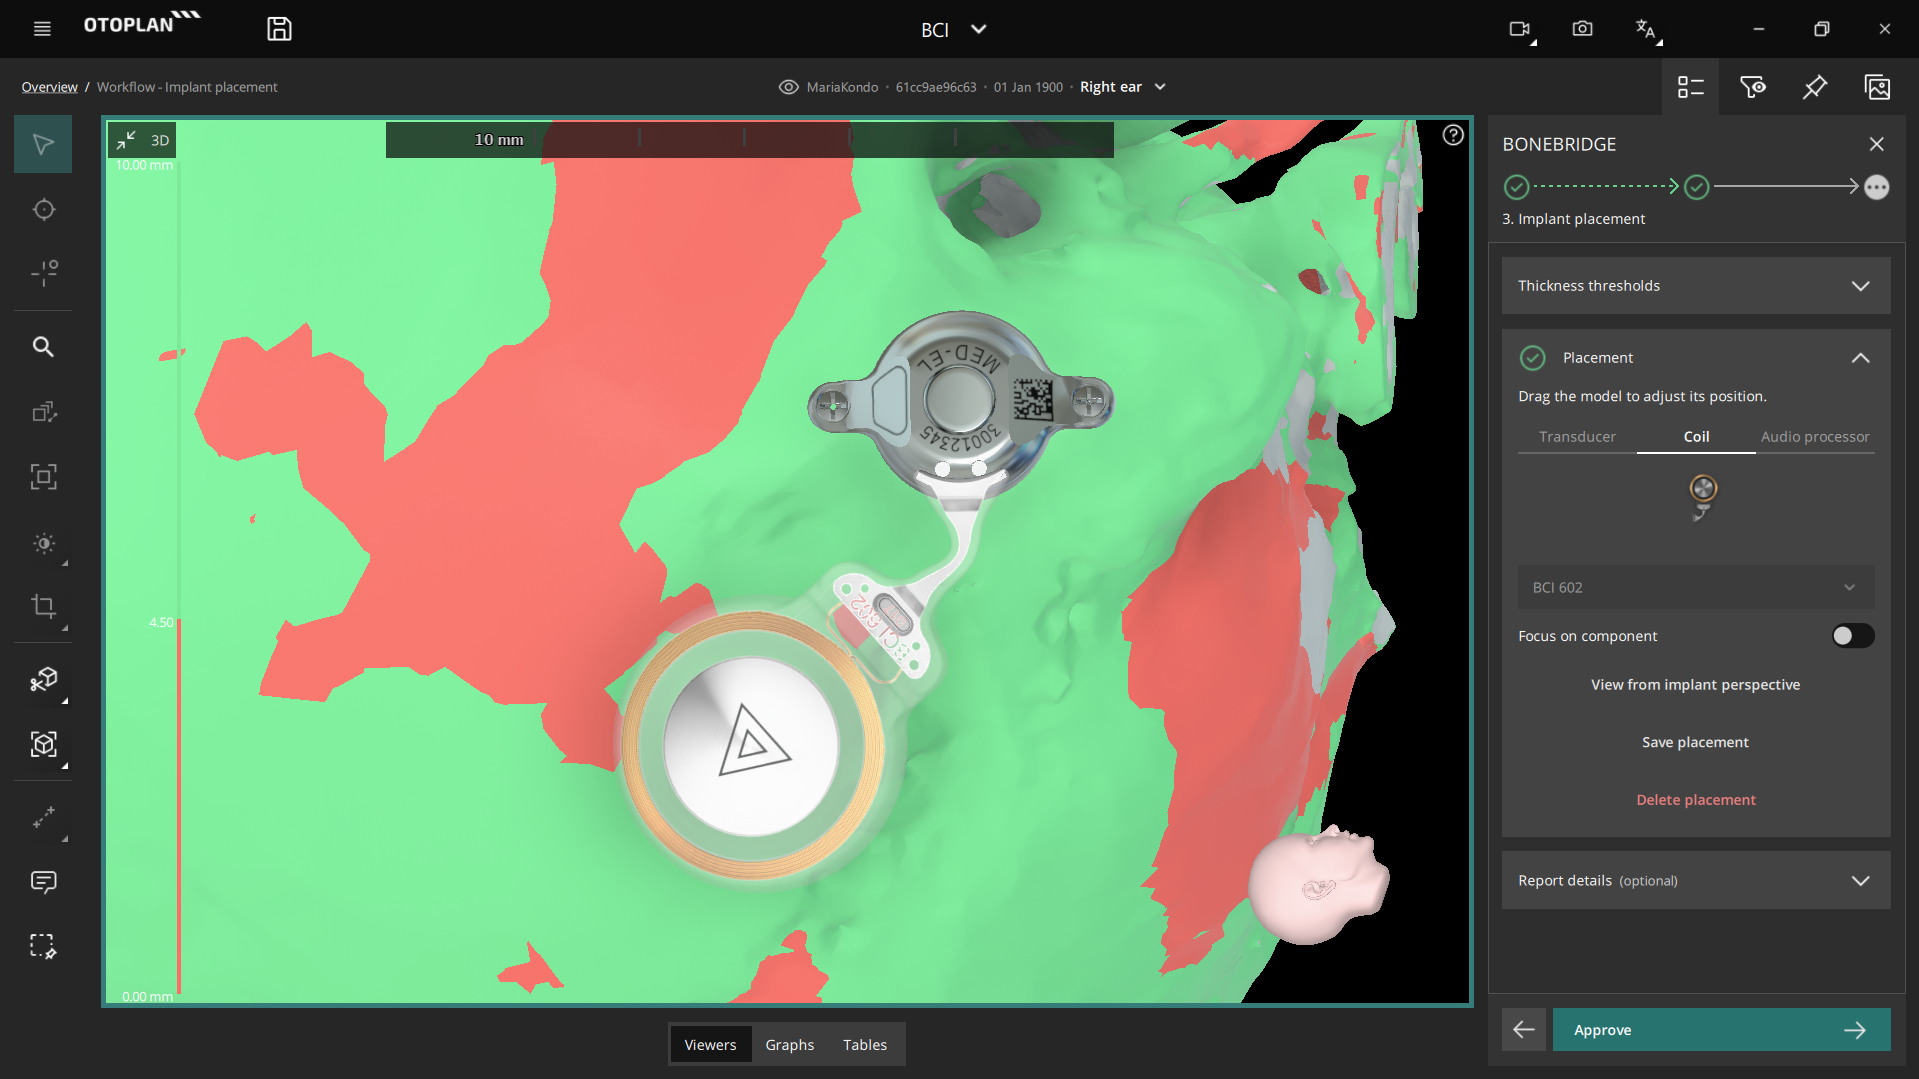
Task: Select the crop tool
Action: [43, 606]
